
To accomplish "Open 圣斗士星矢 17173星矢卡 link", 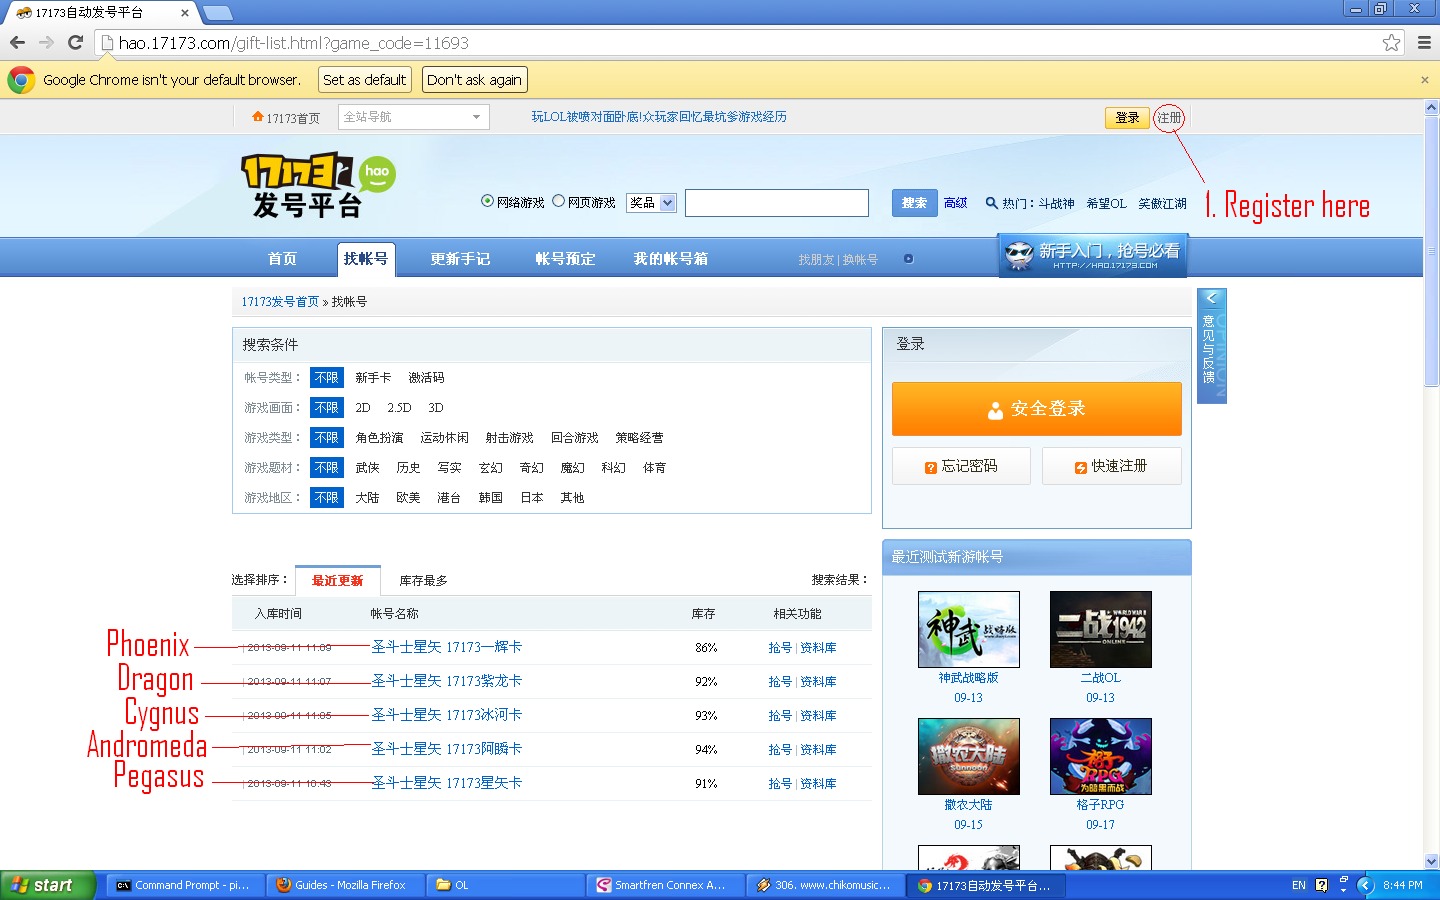I will coord(446,784).
